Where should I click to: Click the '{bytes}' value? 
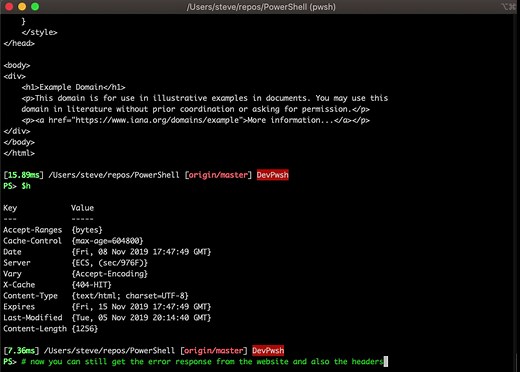[x=87, y=230]
